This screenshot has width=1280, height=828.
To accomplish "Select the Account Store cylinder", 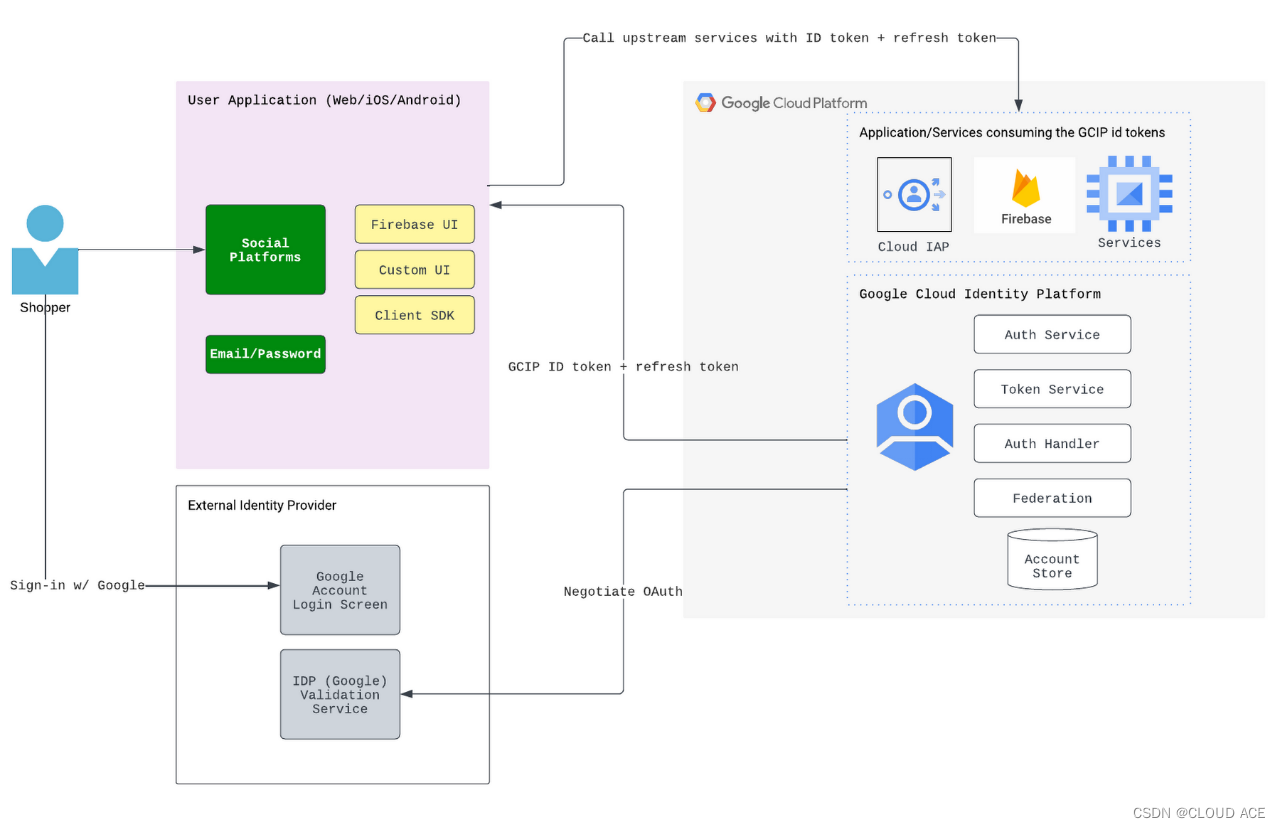I will coord(1052,559).
